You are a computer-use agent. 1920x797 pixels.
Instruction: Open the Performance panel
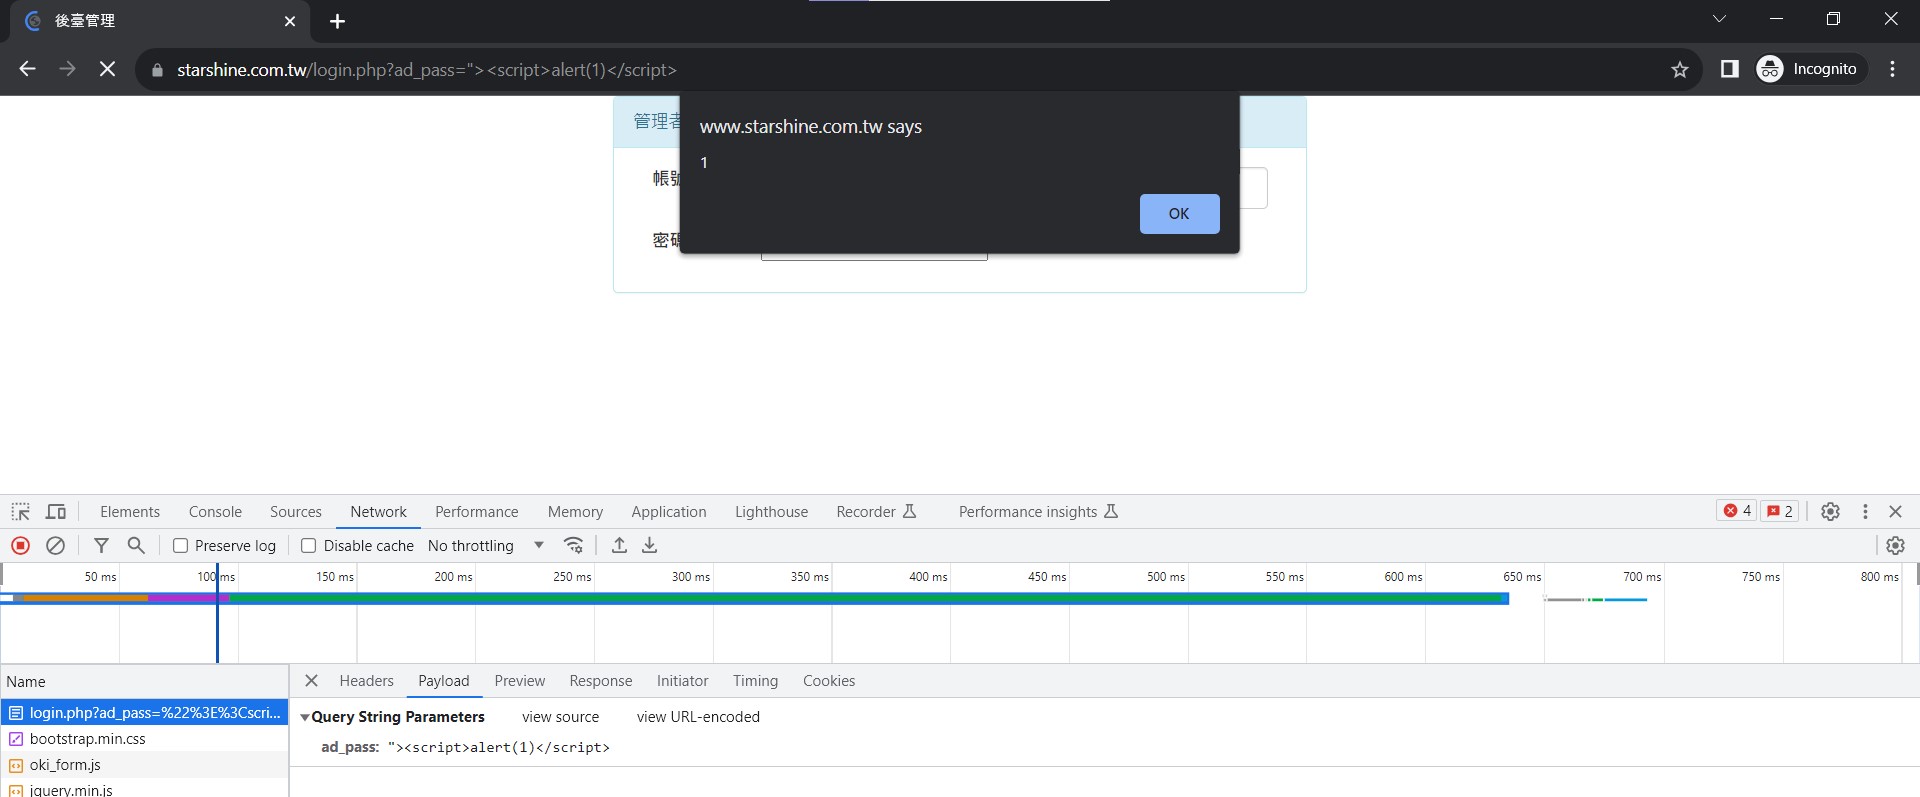476,512
